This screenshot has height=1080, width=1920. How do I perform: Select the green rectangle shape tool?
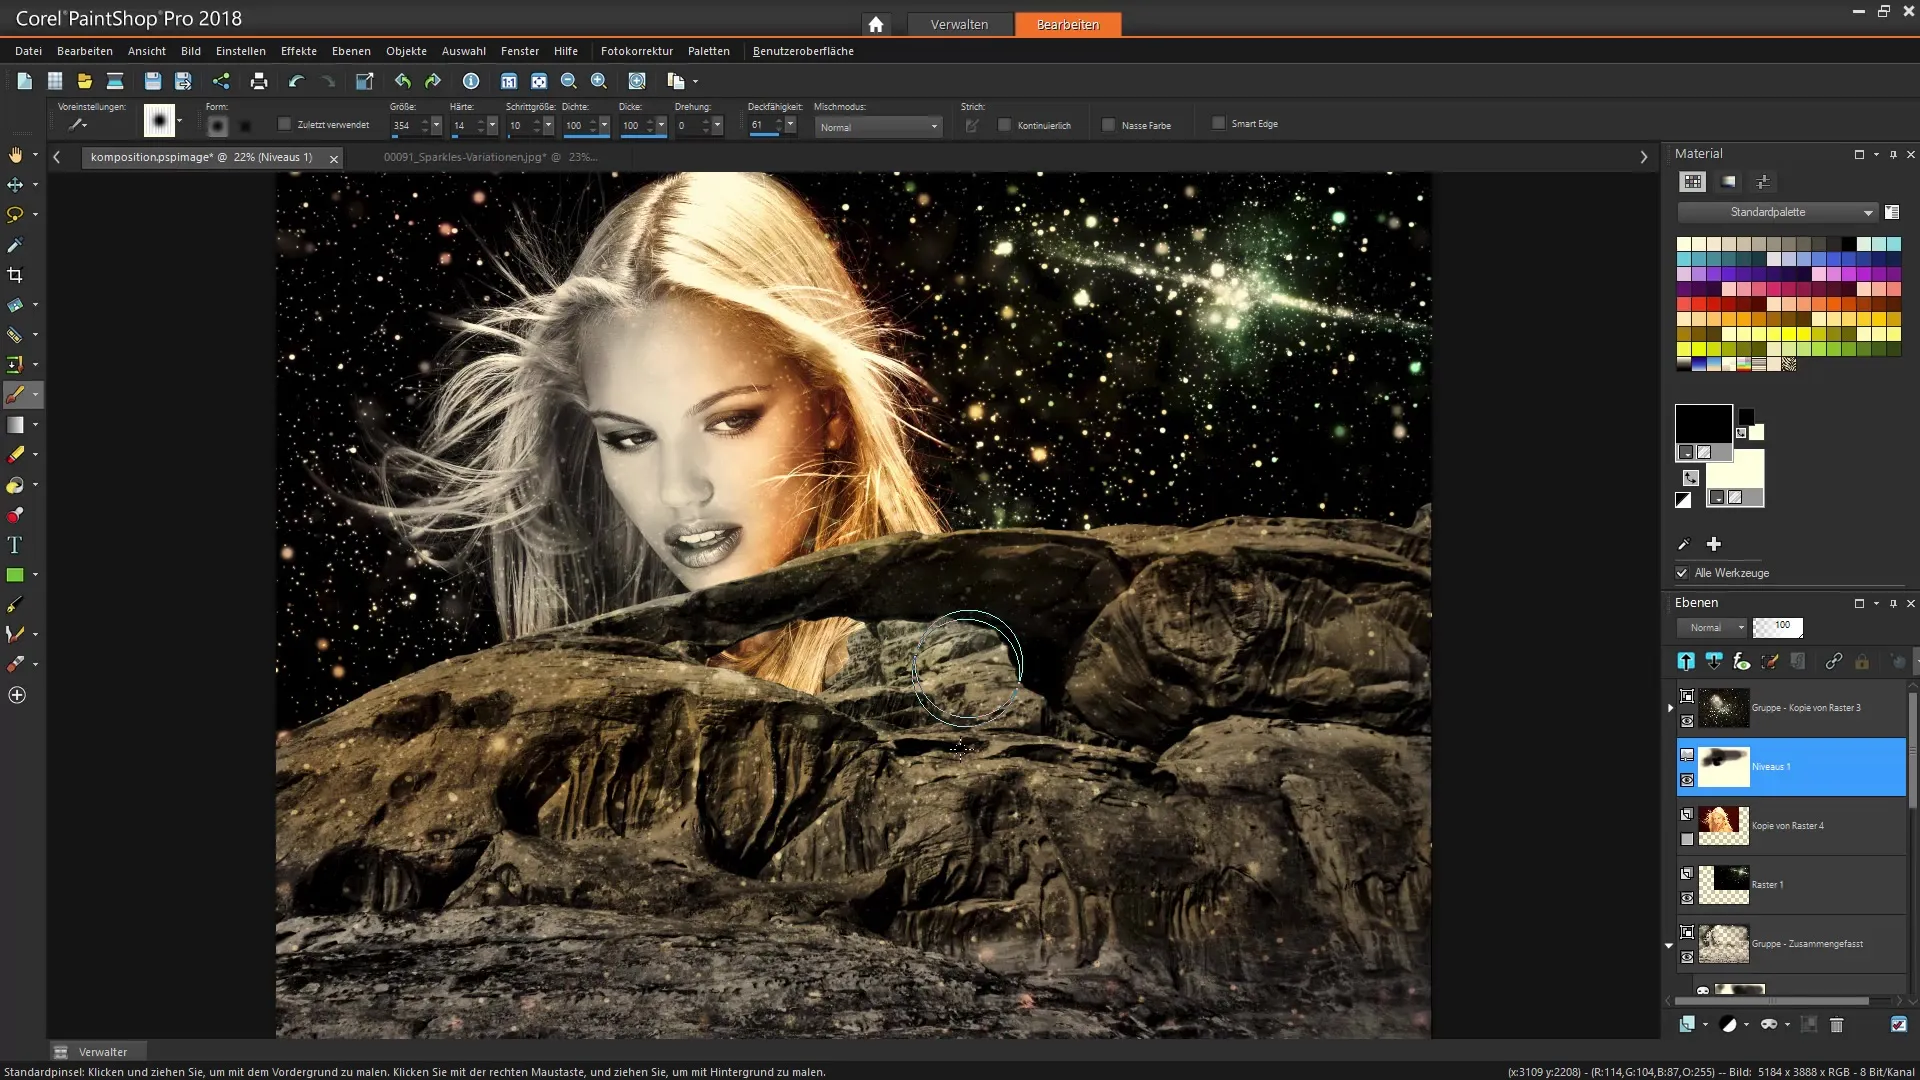(15, 575)
